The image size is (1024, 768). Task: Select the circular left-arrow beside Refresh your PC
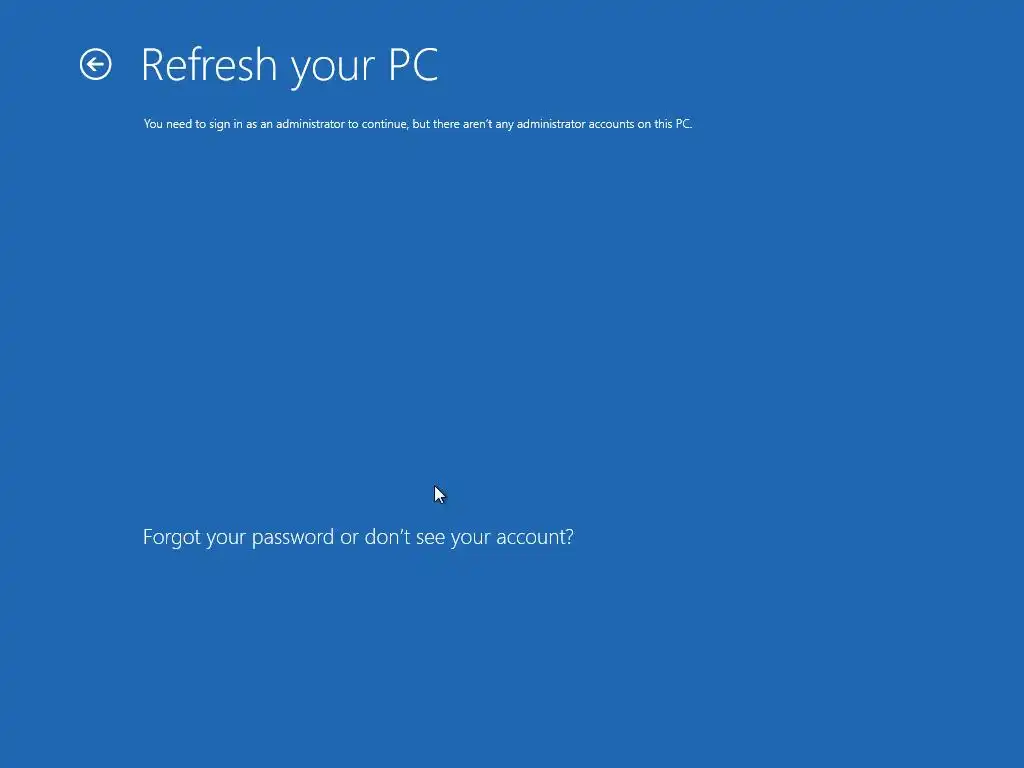pyautogui.click(x=95, y=65)
